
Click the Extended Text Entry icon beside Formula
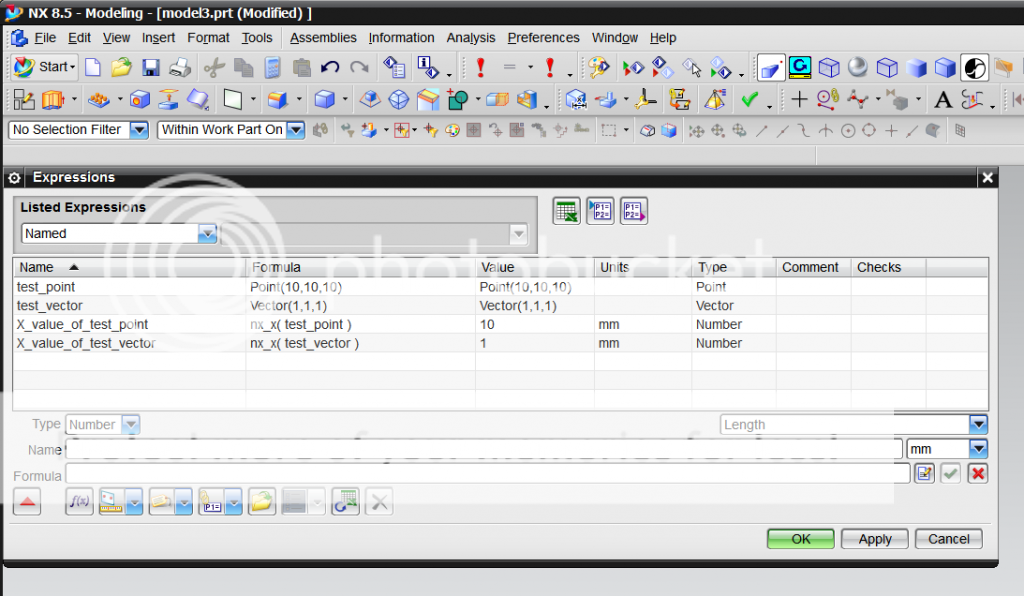924,473
